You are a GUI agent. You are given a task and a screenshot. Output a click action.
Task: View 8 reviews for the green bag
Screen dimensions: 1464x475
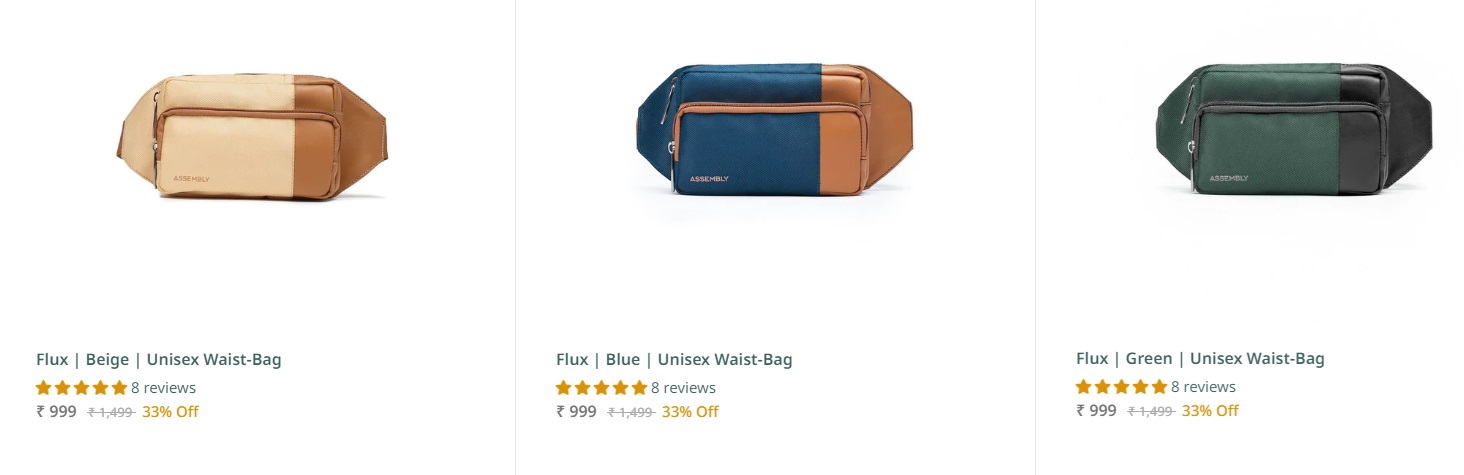[x=1203, y=387]
